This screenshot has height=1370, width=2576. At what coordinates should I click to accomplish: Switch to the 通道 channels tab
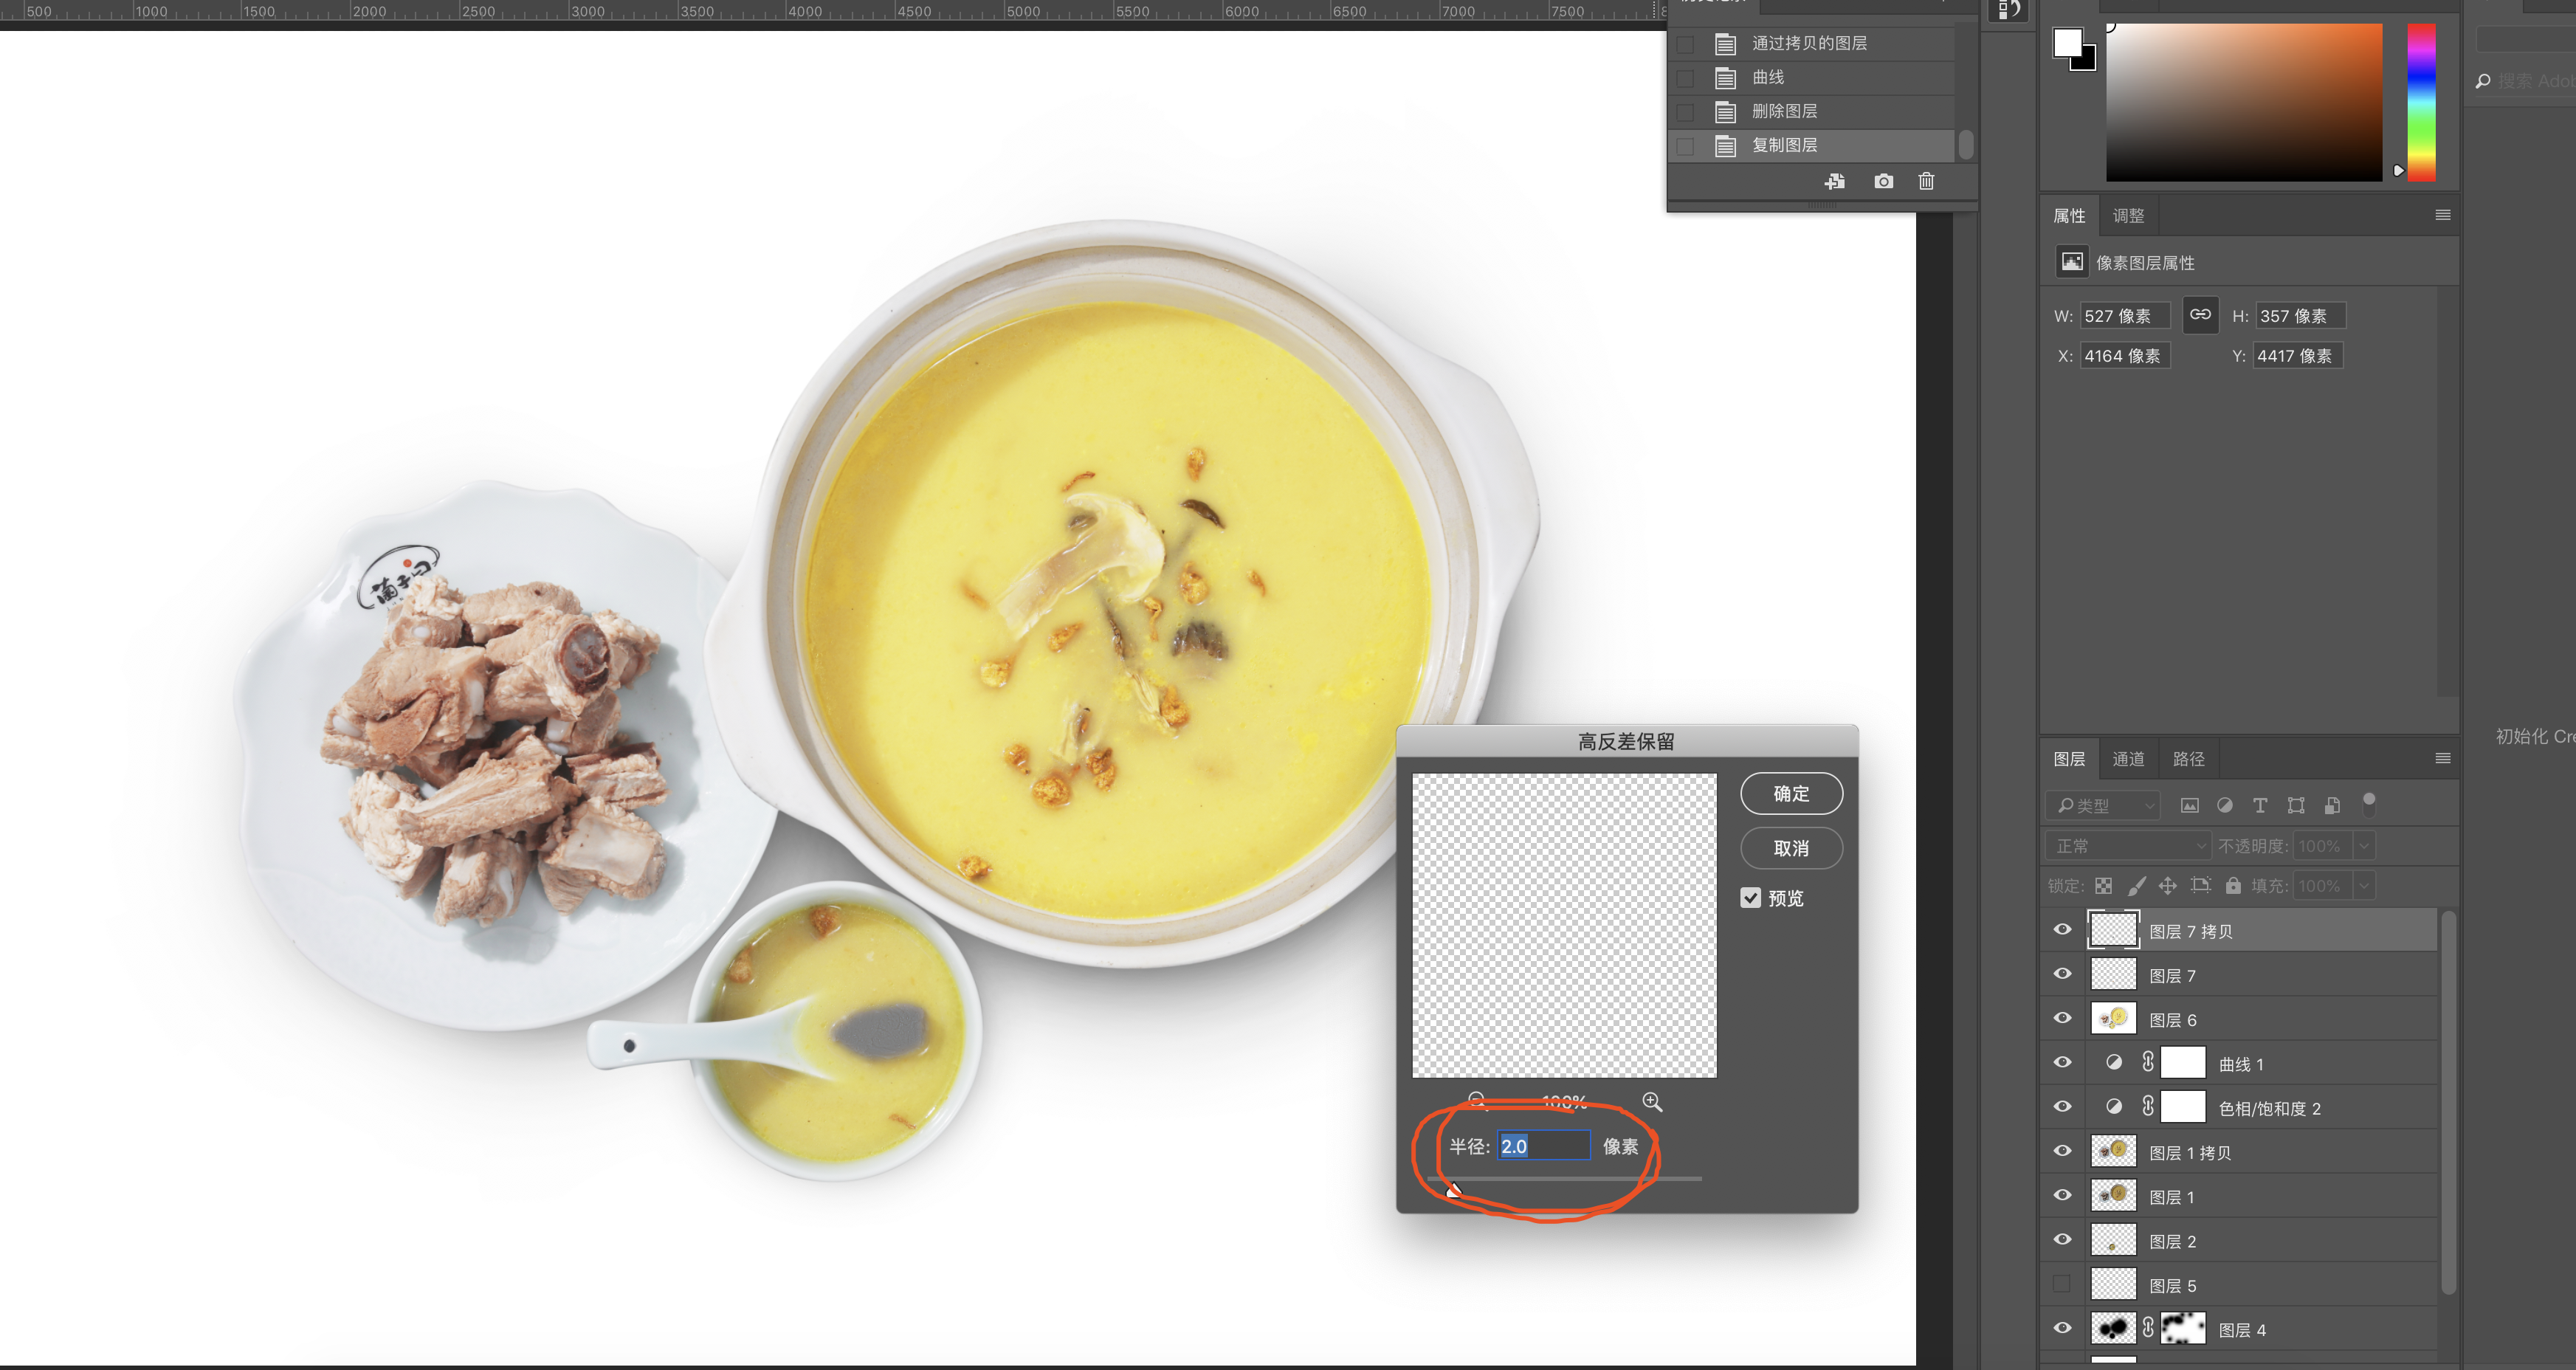pyautogui.click(x=2127, y=759)
